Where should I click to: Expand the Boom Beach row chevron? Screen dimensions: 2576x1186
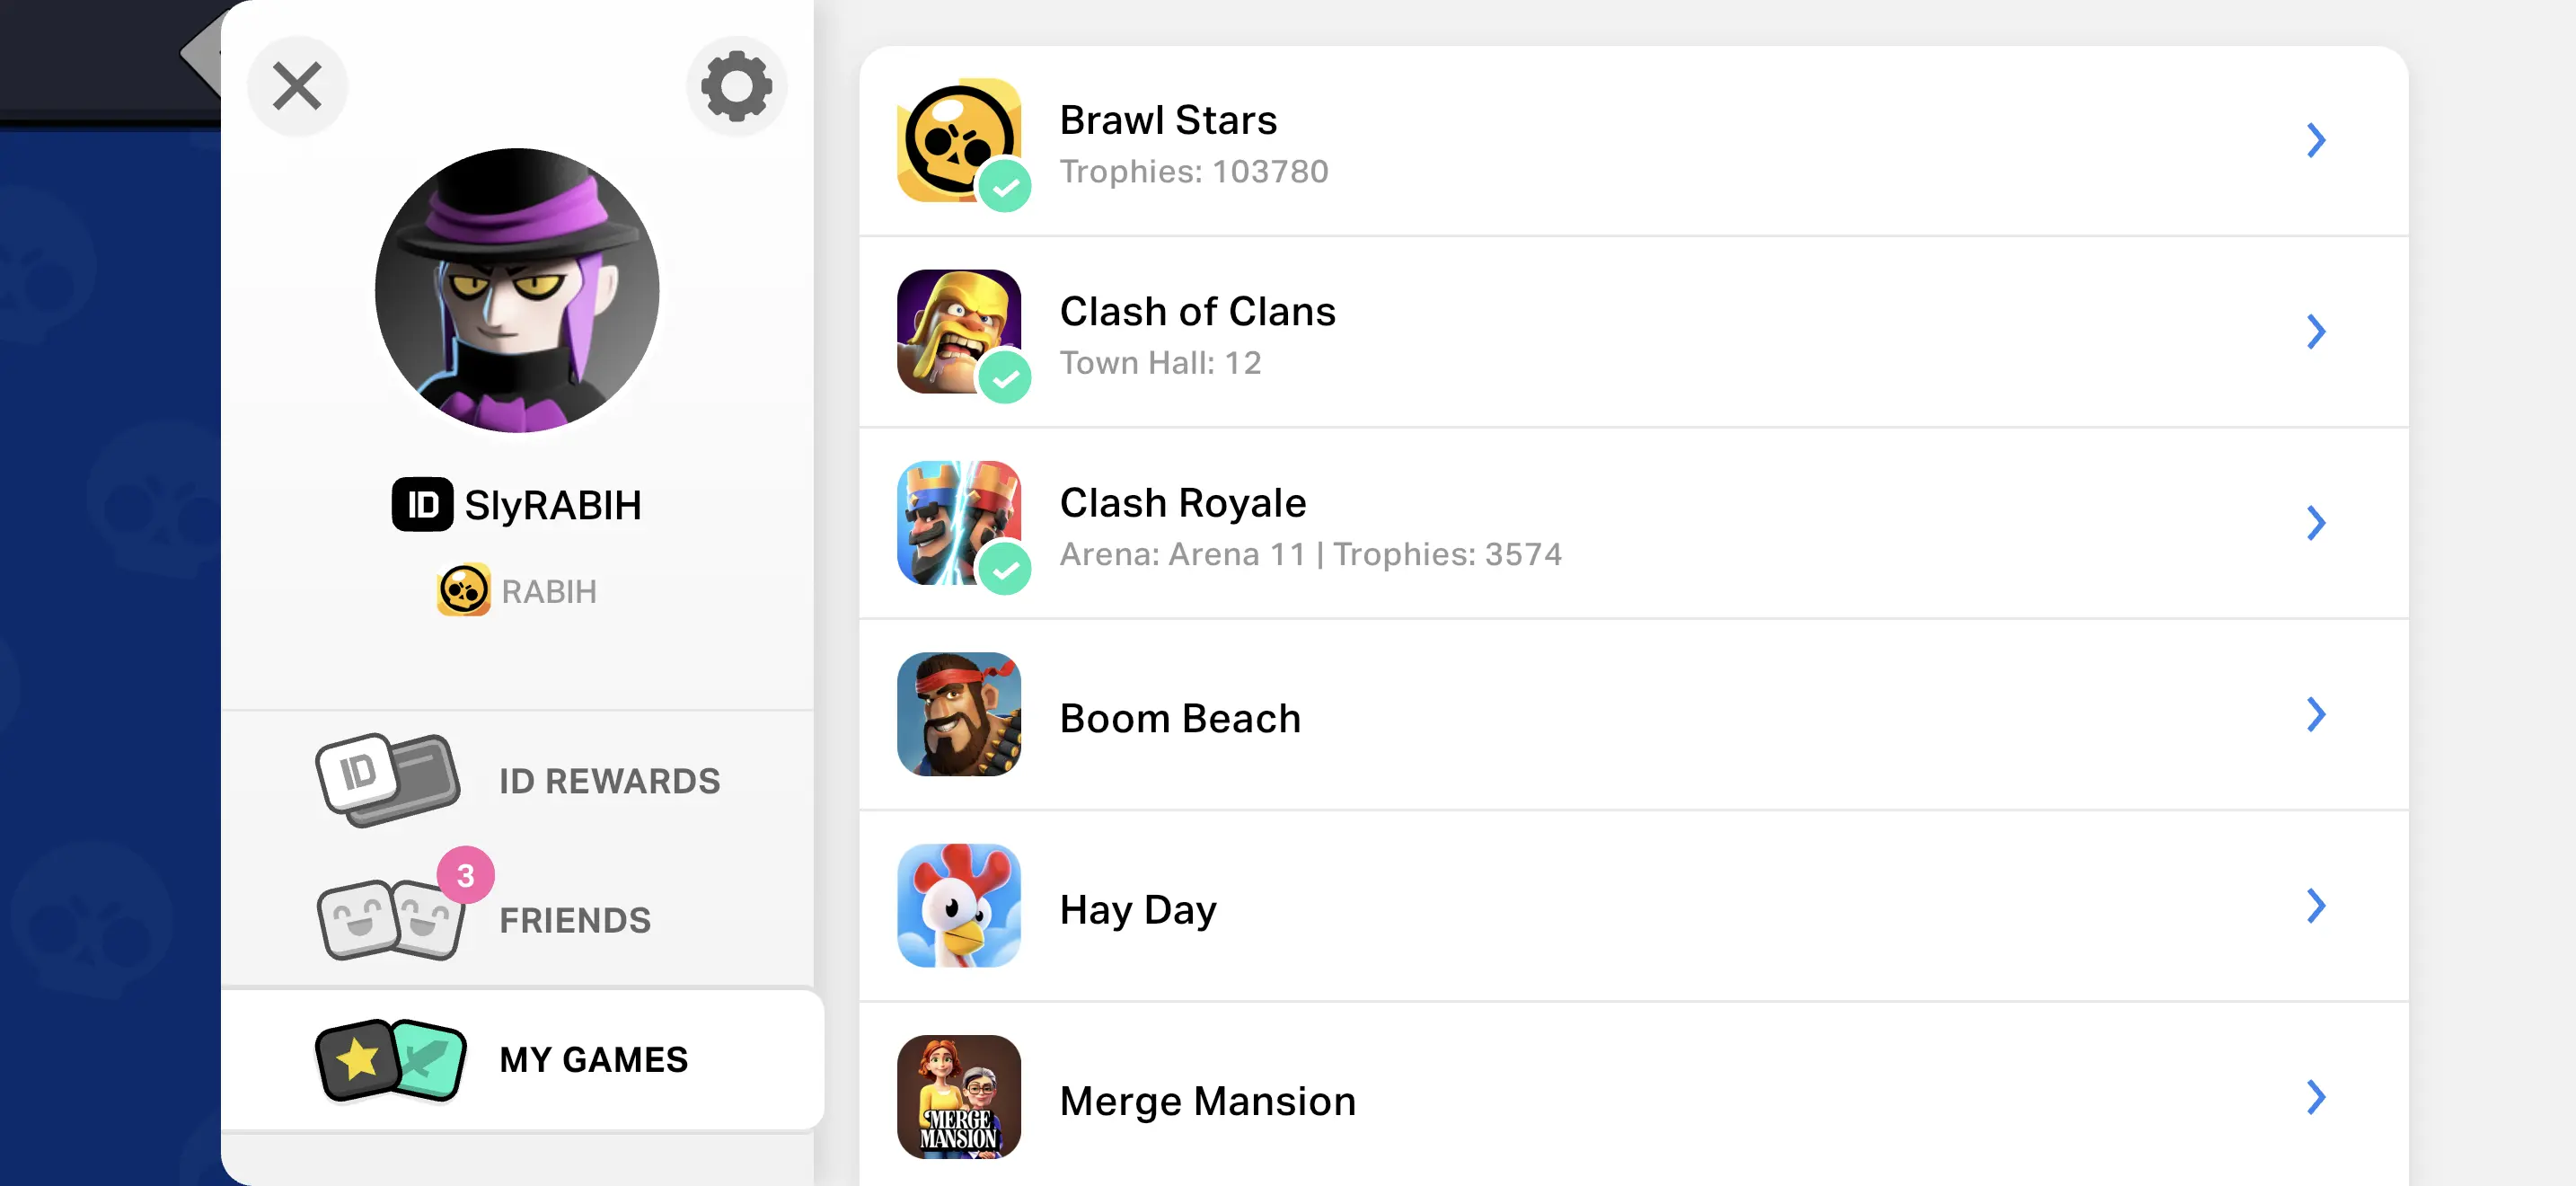pos(2315,714)
